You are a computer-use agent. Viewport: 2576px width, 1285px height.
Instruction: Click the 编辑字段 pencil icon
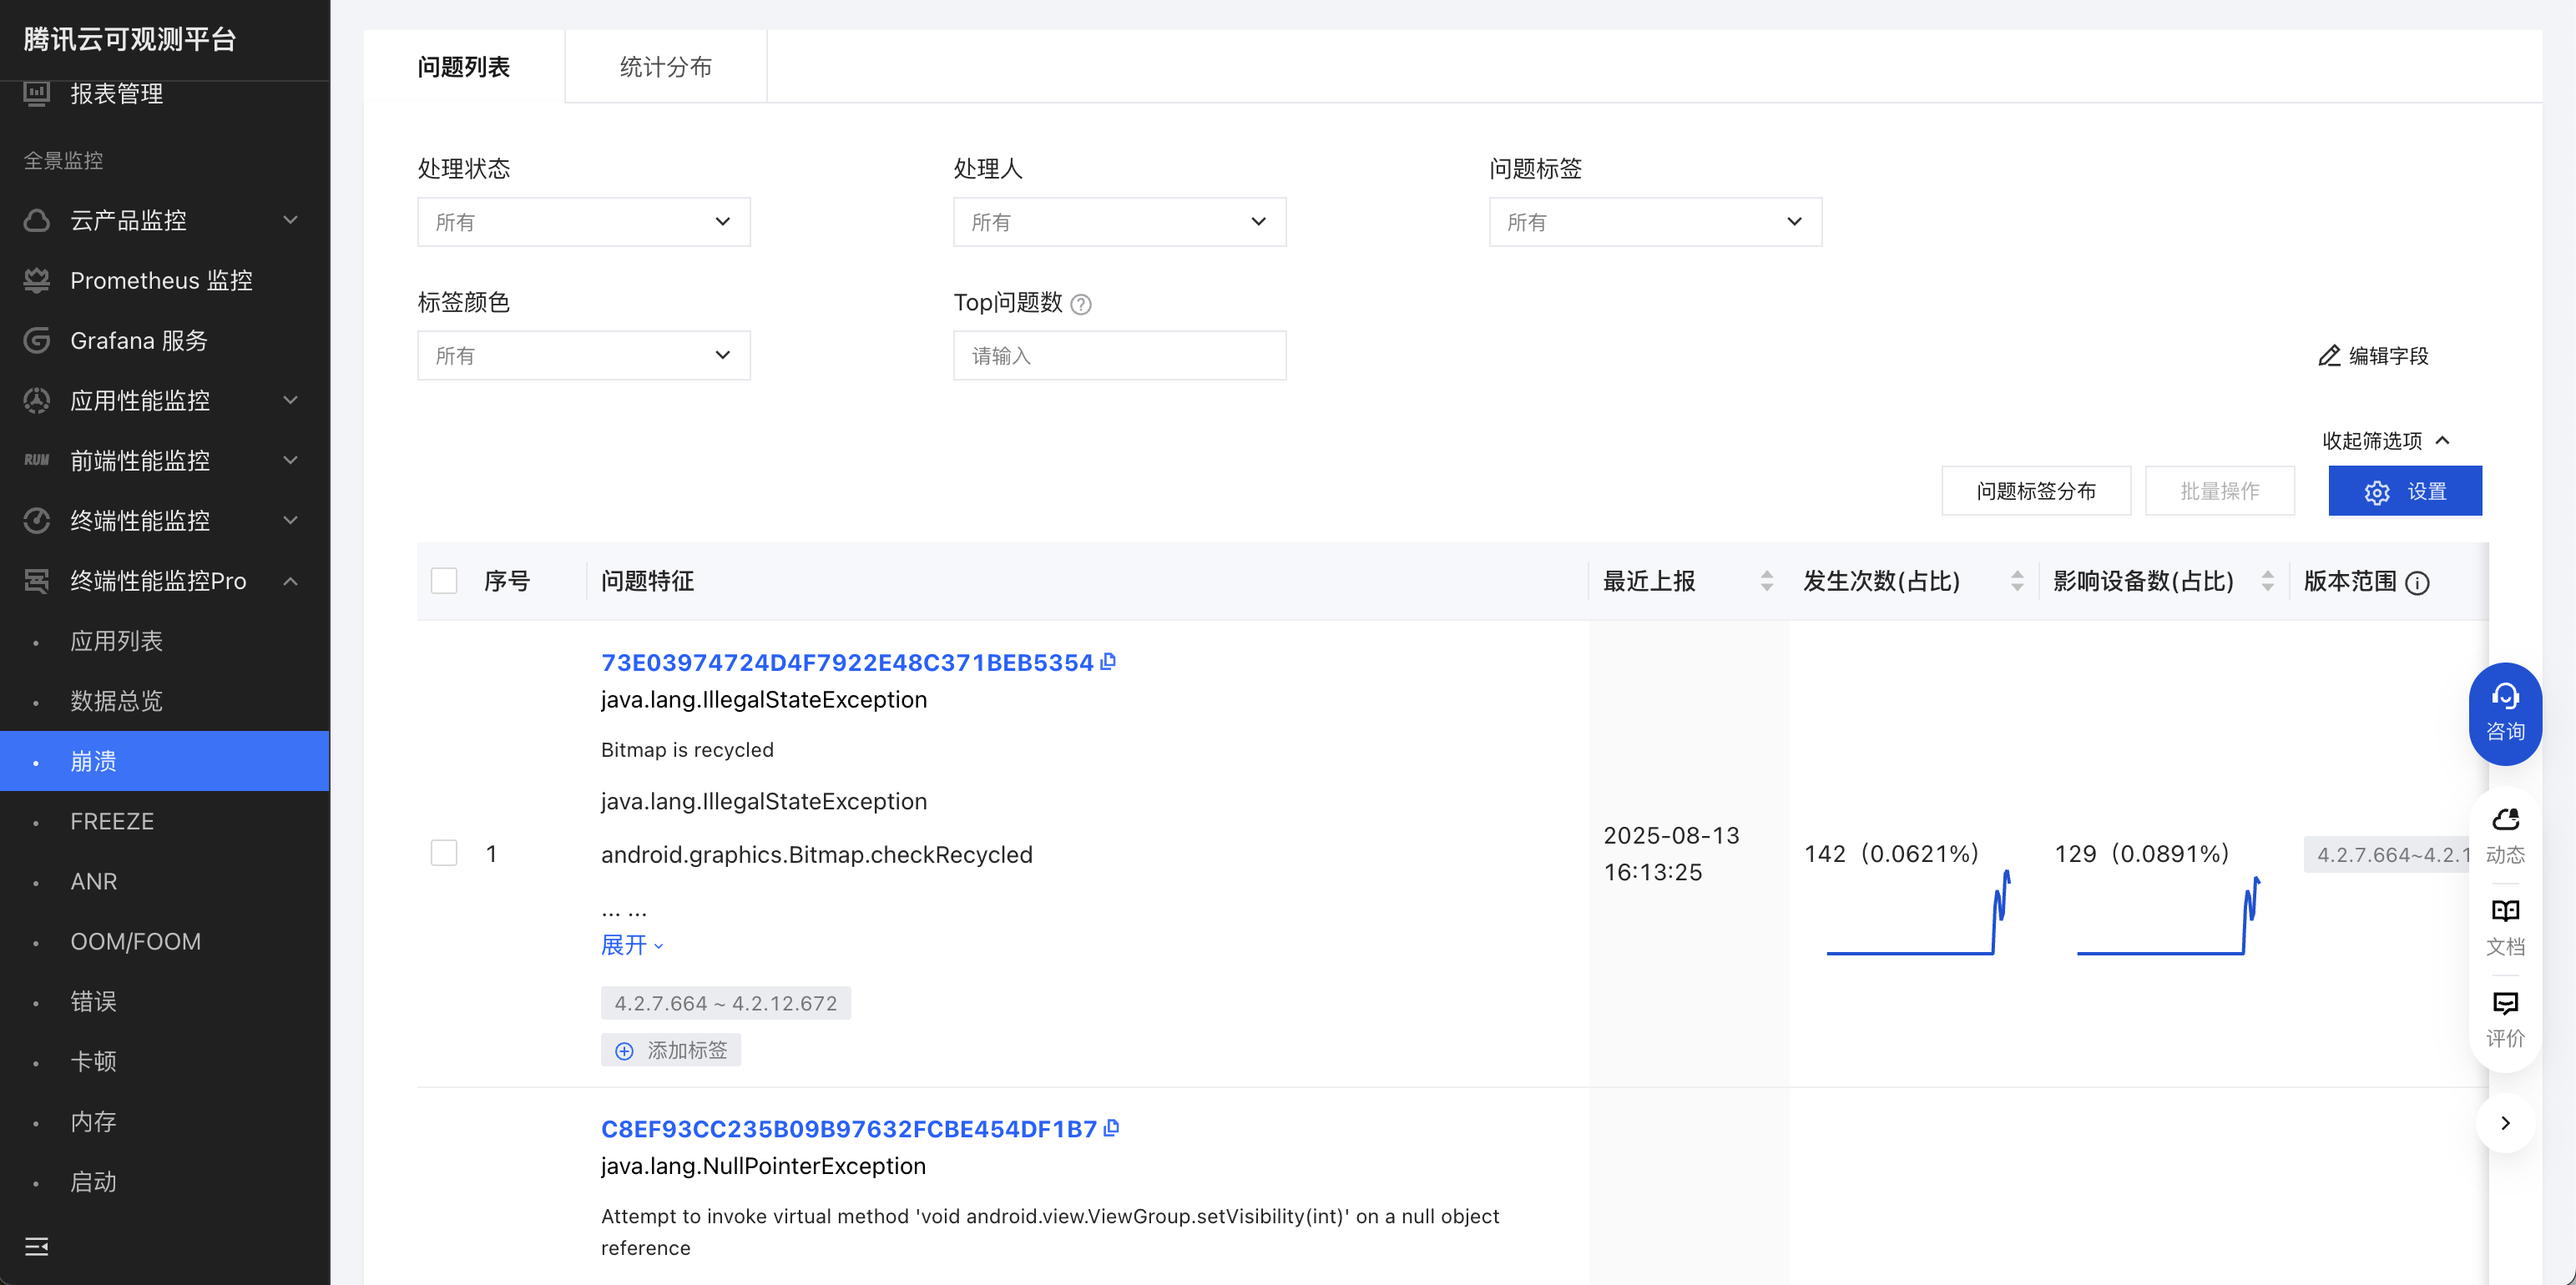(x=2329, y=356)
